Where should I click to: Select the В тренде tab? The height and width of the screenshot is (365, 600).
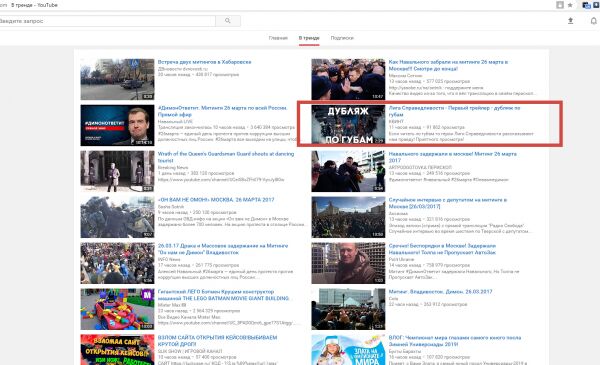click(x=309, y=38)
